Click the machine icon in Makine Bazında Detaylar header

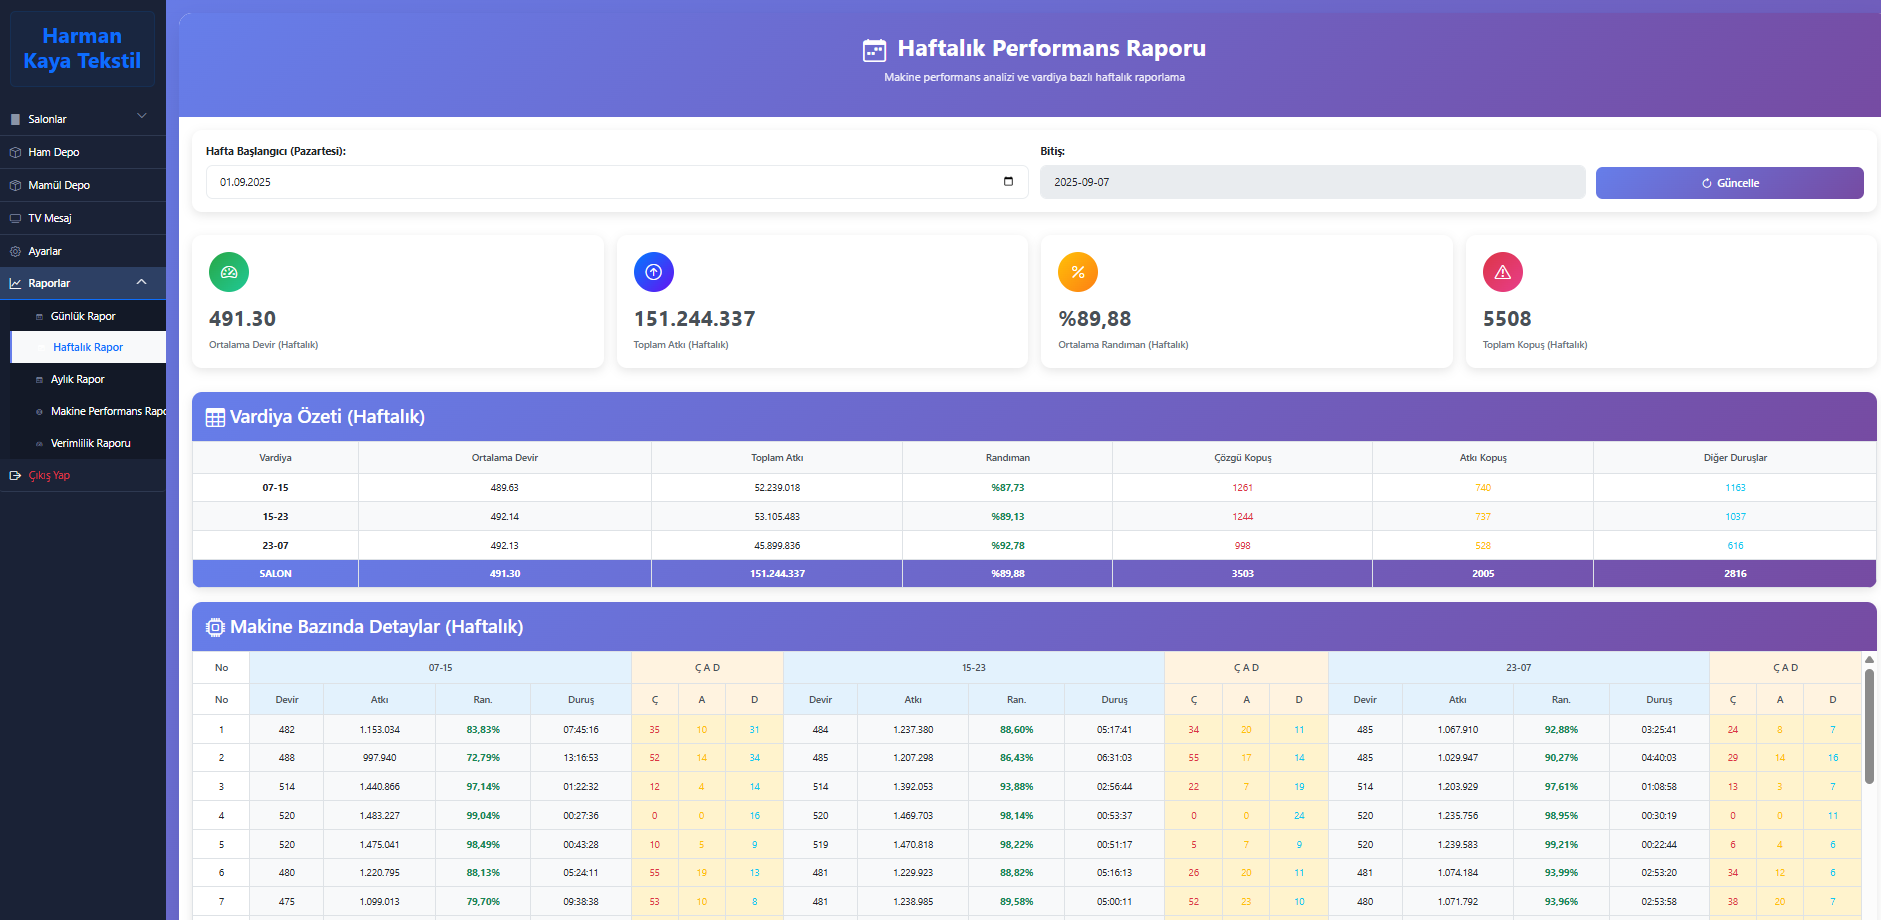215,627
